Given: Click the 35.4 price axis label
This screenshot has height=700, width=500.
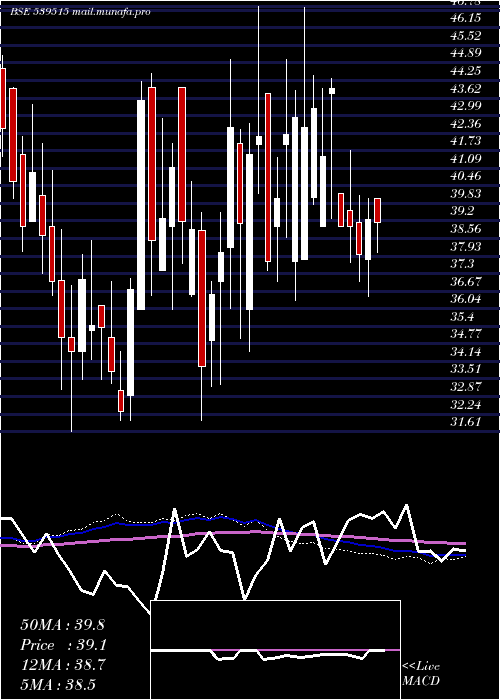Looking at the screenshot, I should point(462,317).
